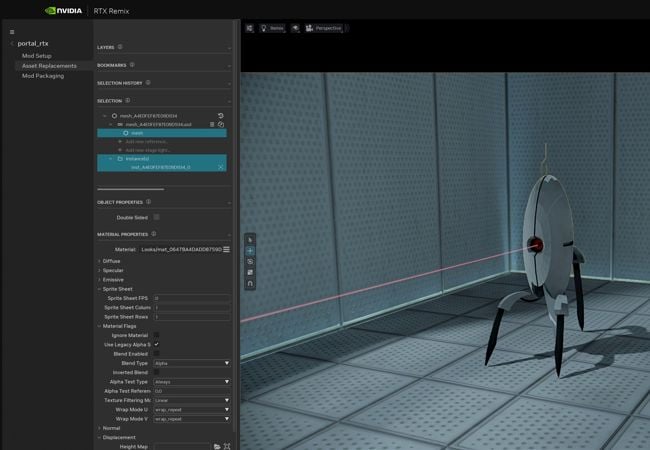Viewport: 650px width, 450px height.
Task: Click Add new stage light in selection tree
Action: [x=148, y=150]
